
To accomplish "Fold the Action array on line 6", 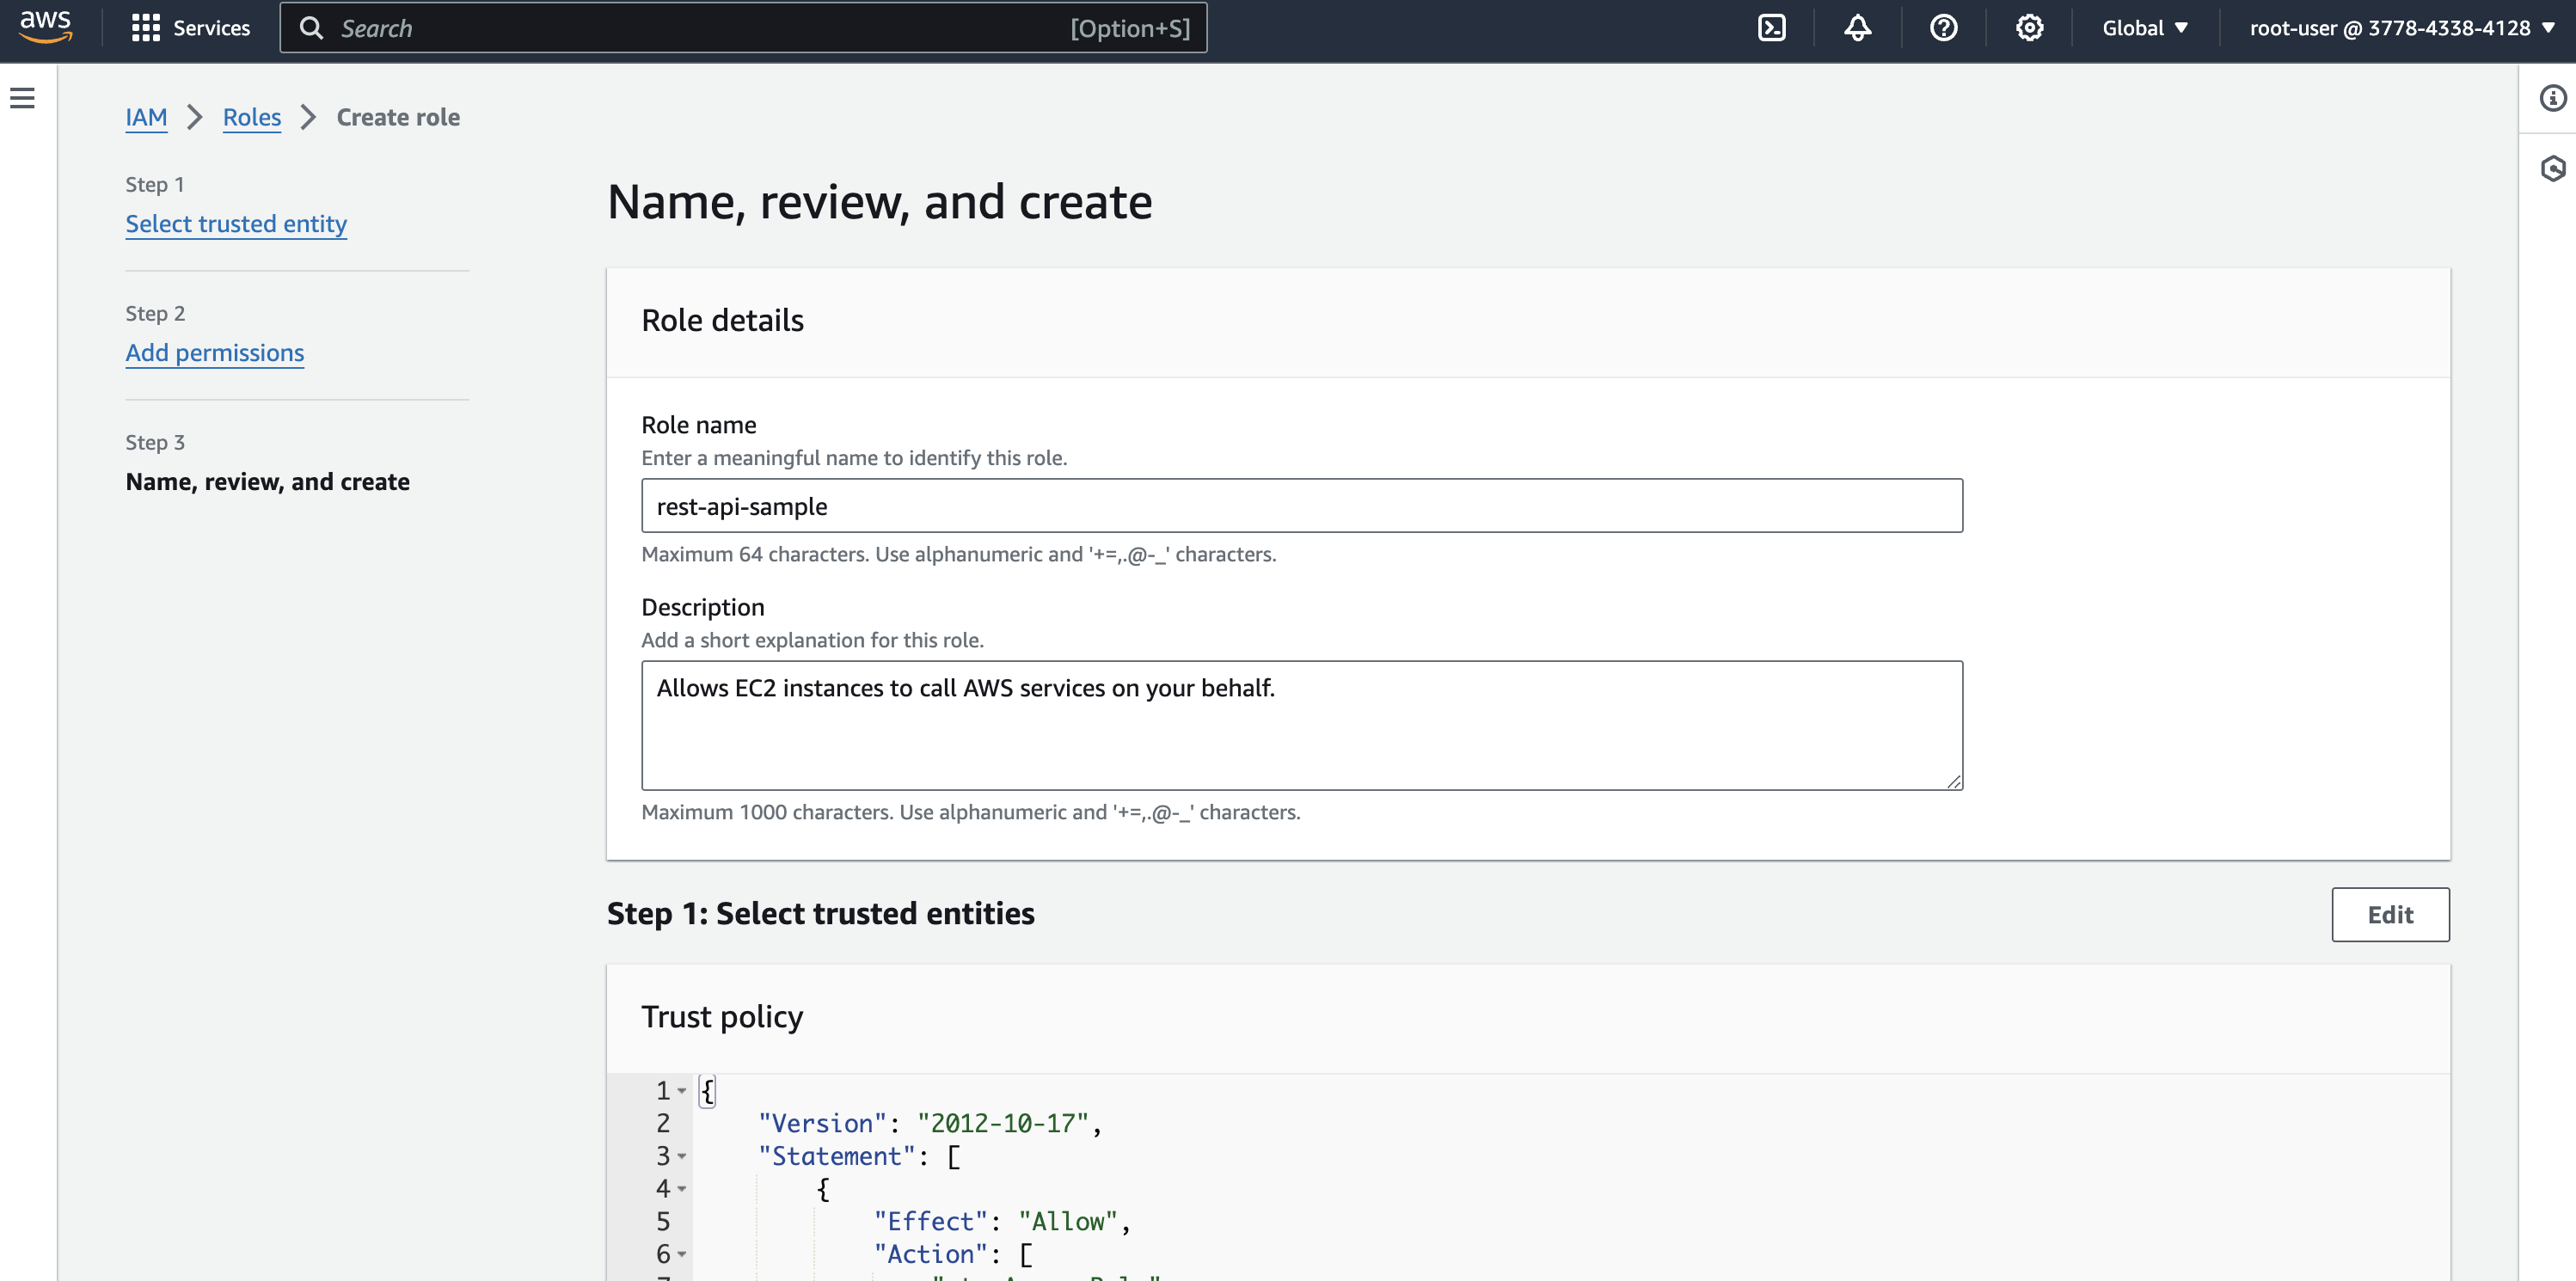I will pos(682,1254).
